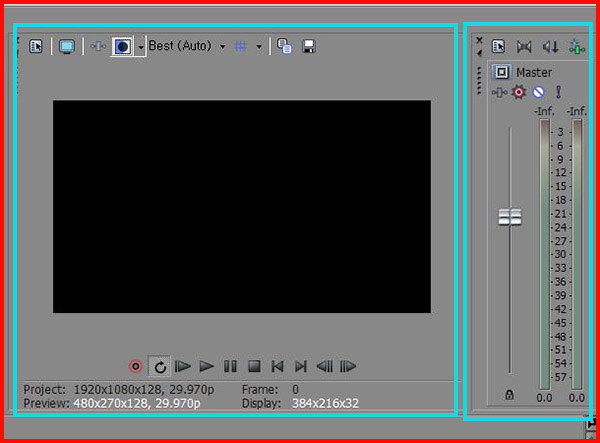This screenshot has height=443, width=600.
Task: Click Project: 1920x1080x128, 29.970p text
Action: click(119, 389)
